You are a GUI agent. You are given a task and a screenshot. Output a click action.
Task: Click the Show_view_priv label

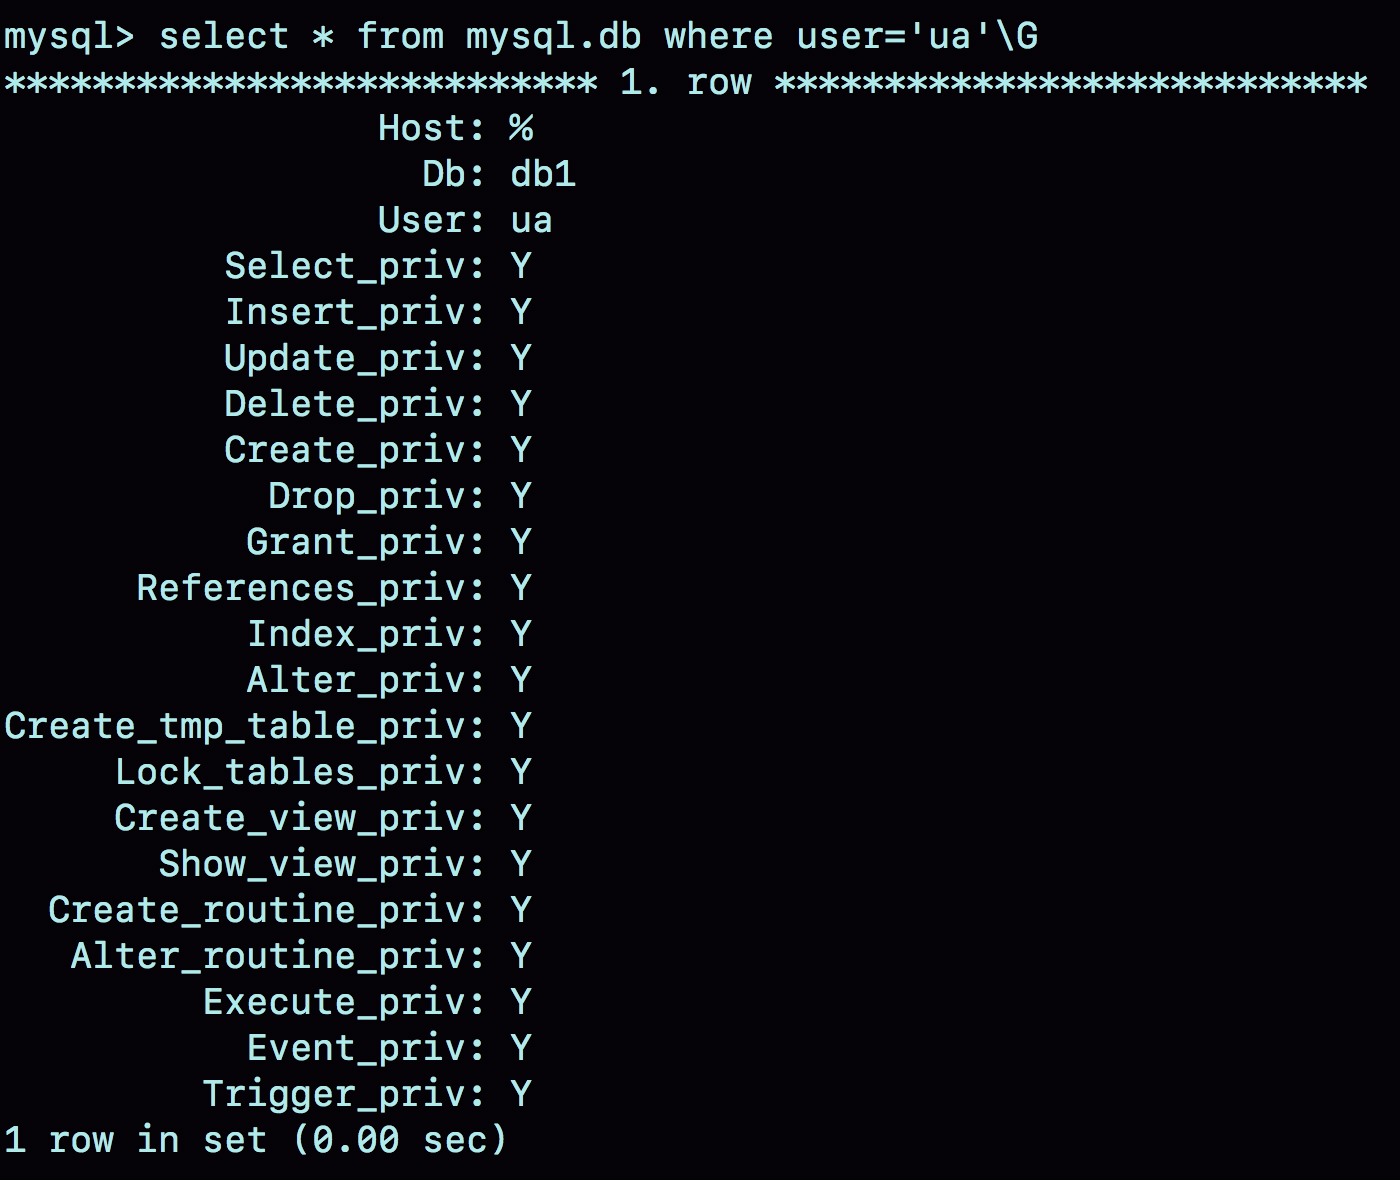coord(320,865)
